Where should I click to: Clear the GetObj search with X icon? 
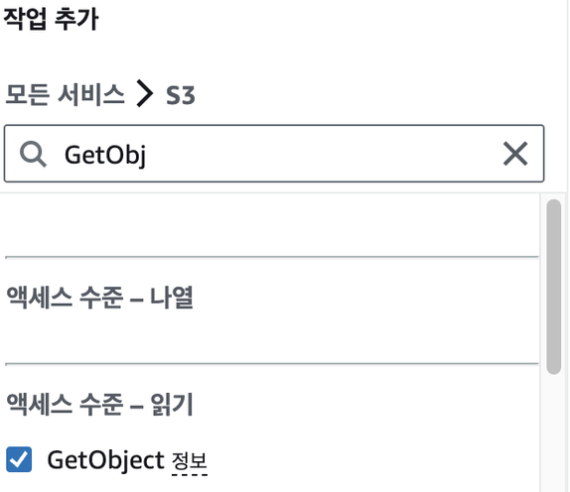point(515,154)
